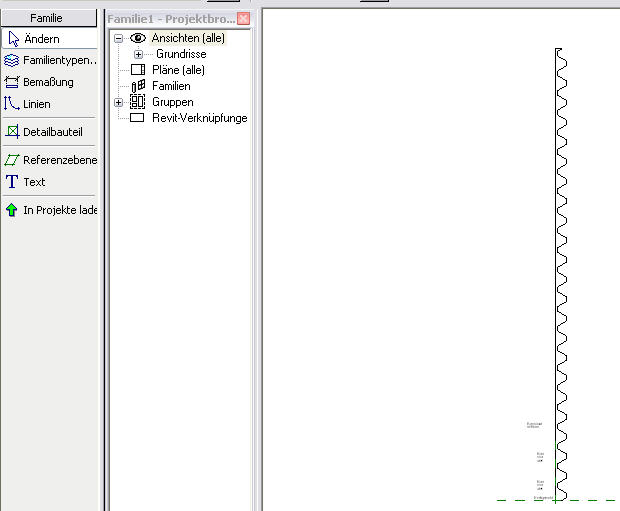Click the Referenzebene command label

click(x=60, y=160)
